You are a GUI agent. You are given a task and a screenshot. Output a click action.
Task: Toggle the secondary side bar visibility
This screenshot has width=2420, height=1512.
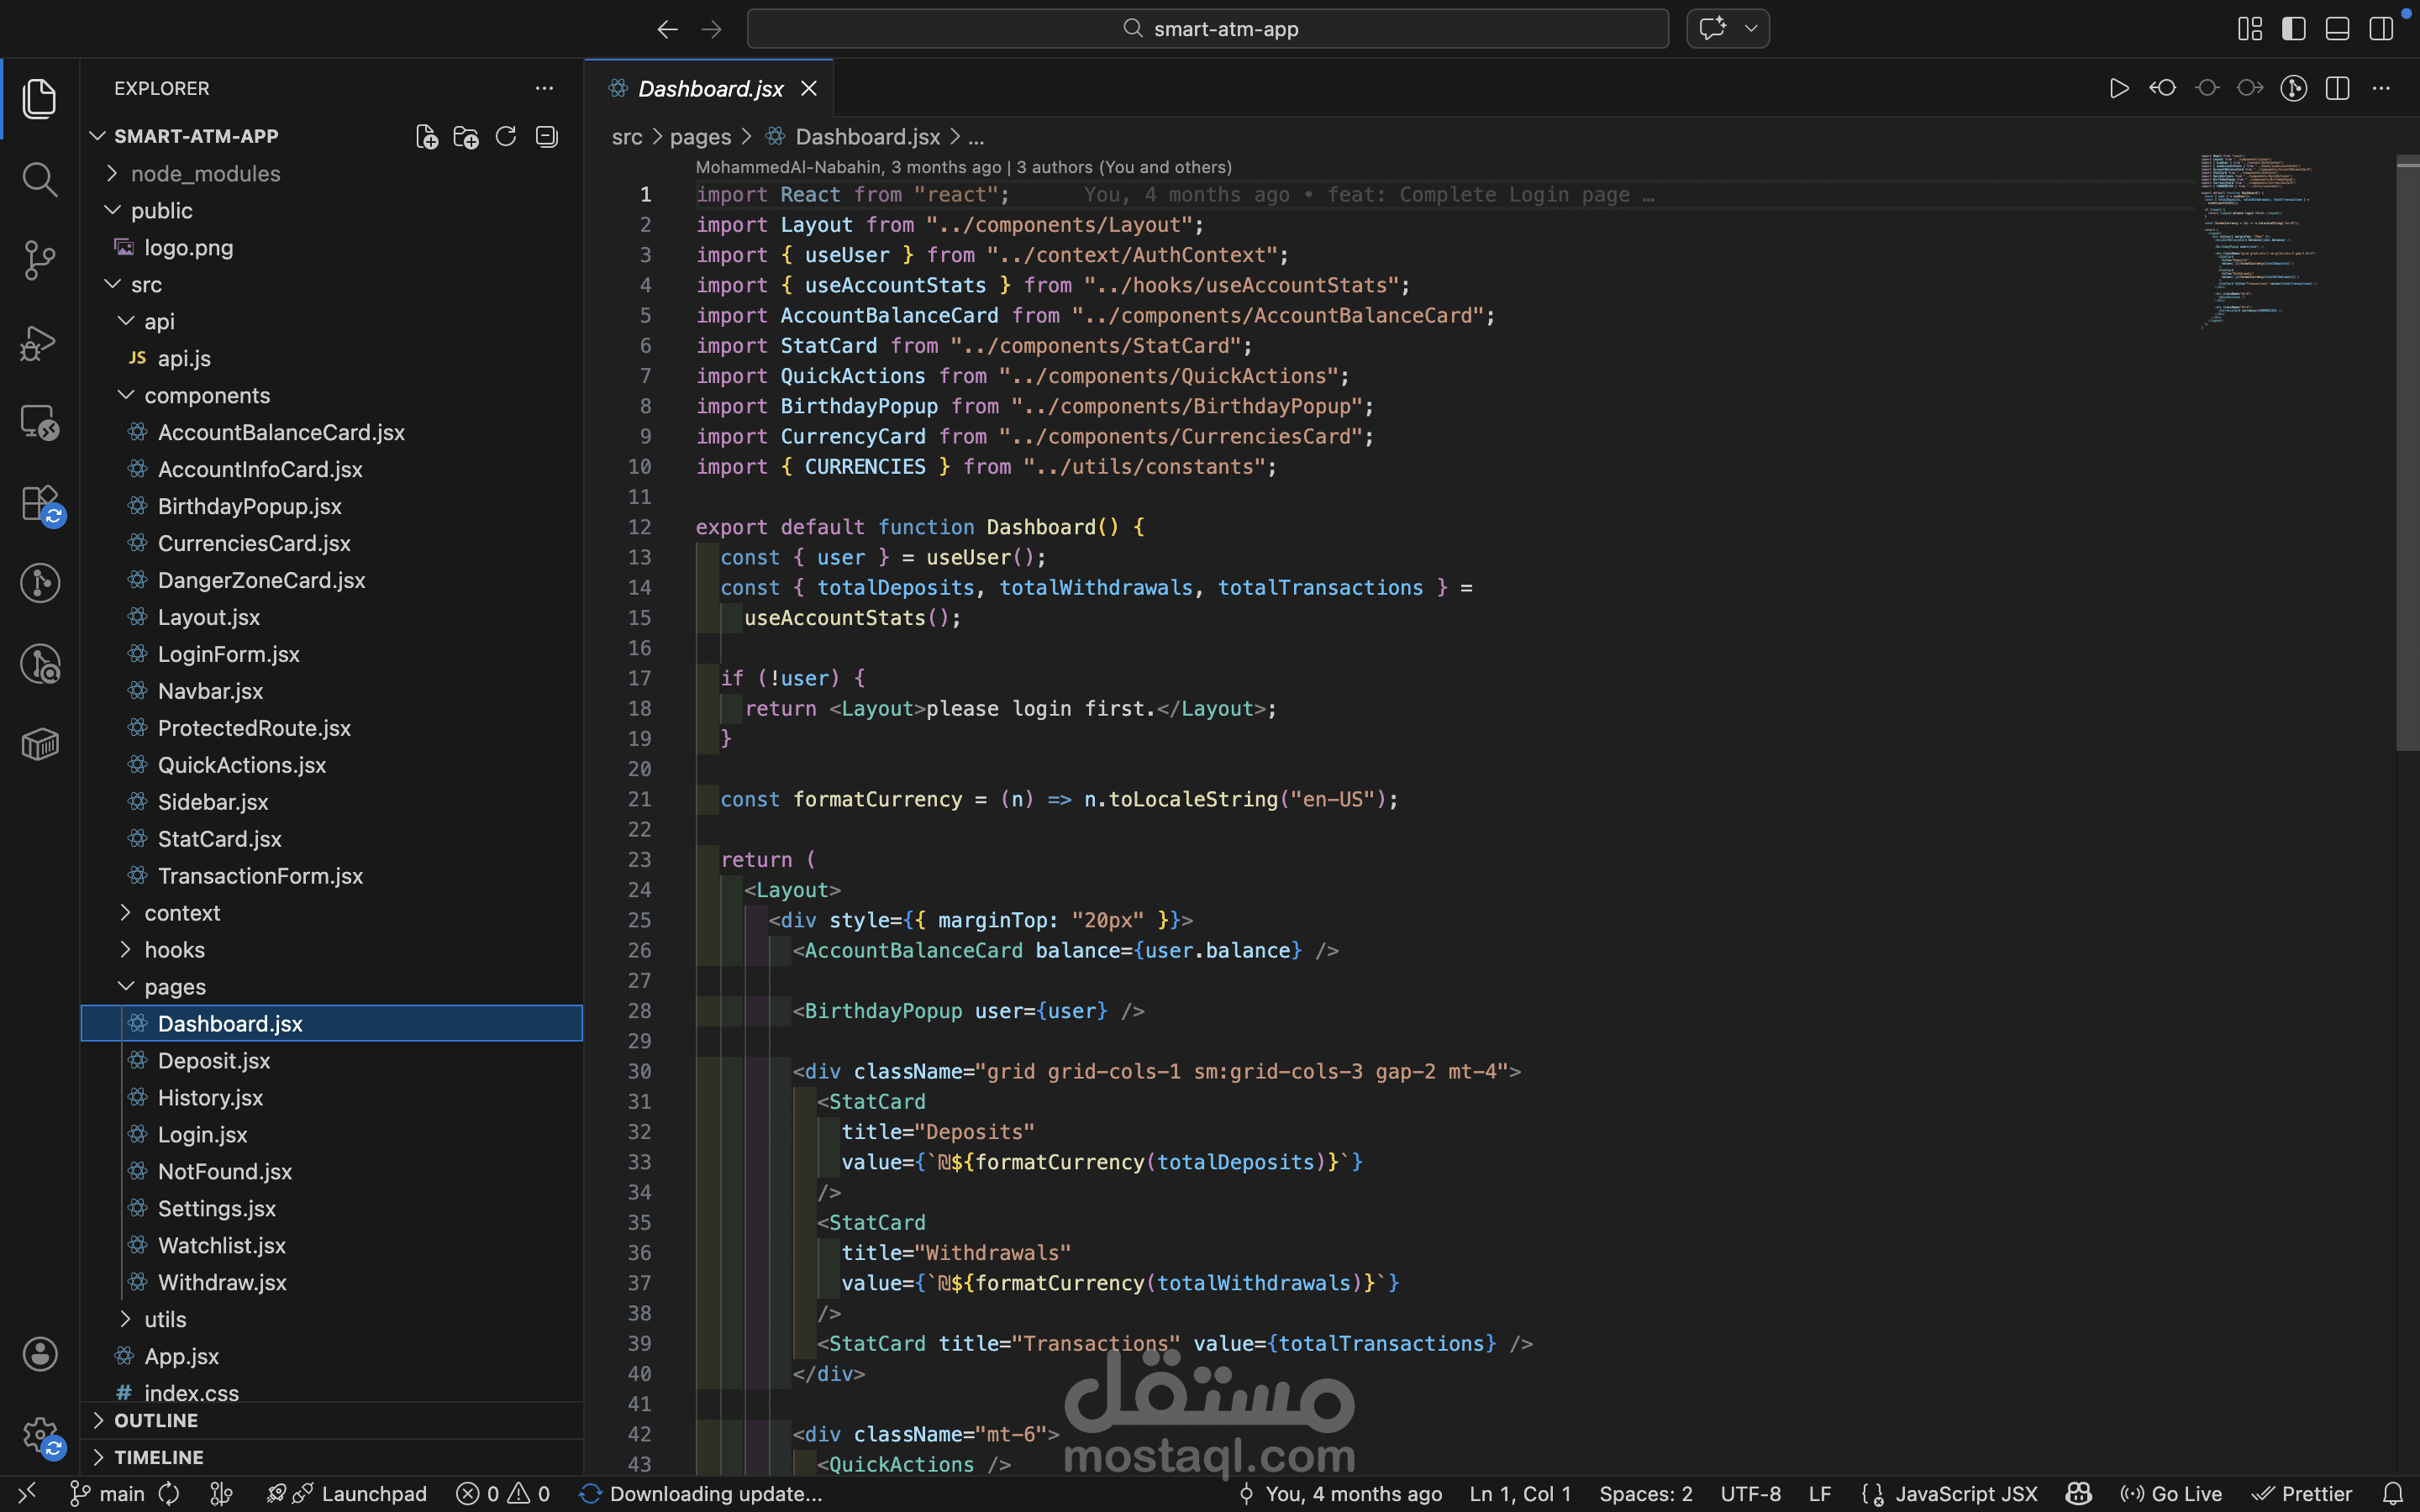pos(2381,29)
